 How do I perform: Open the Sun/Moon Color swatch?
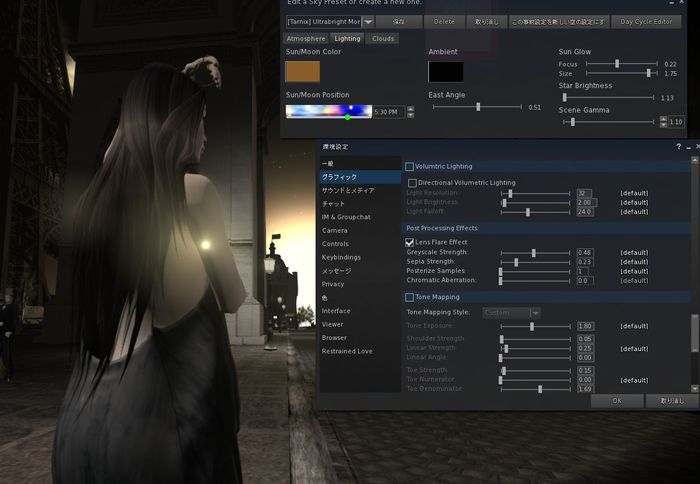point(303,71)
